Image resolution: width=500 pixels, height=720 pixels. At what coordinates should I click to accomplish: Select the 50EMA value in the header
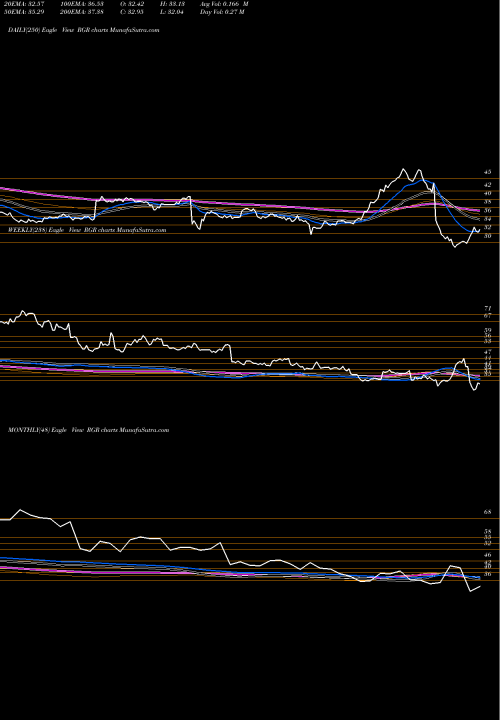[x=22, y=12]
